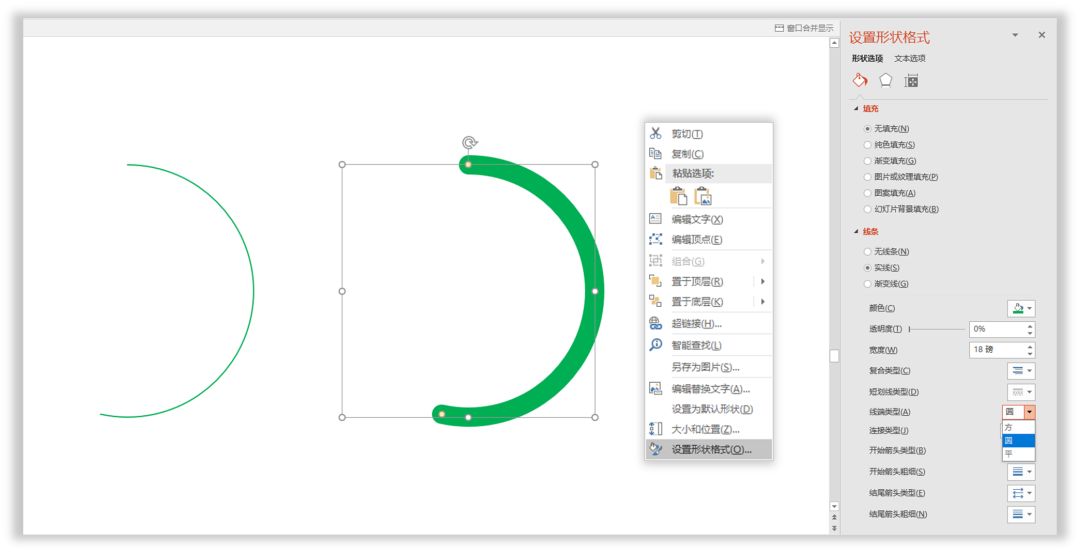Open the Effects pentagon tab

[886, 81]
